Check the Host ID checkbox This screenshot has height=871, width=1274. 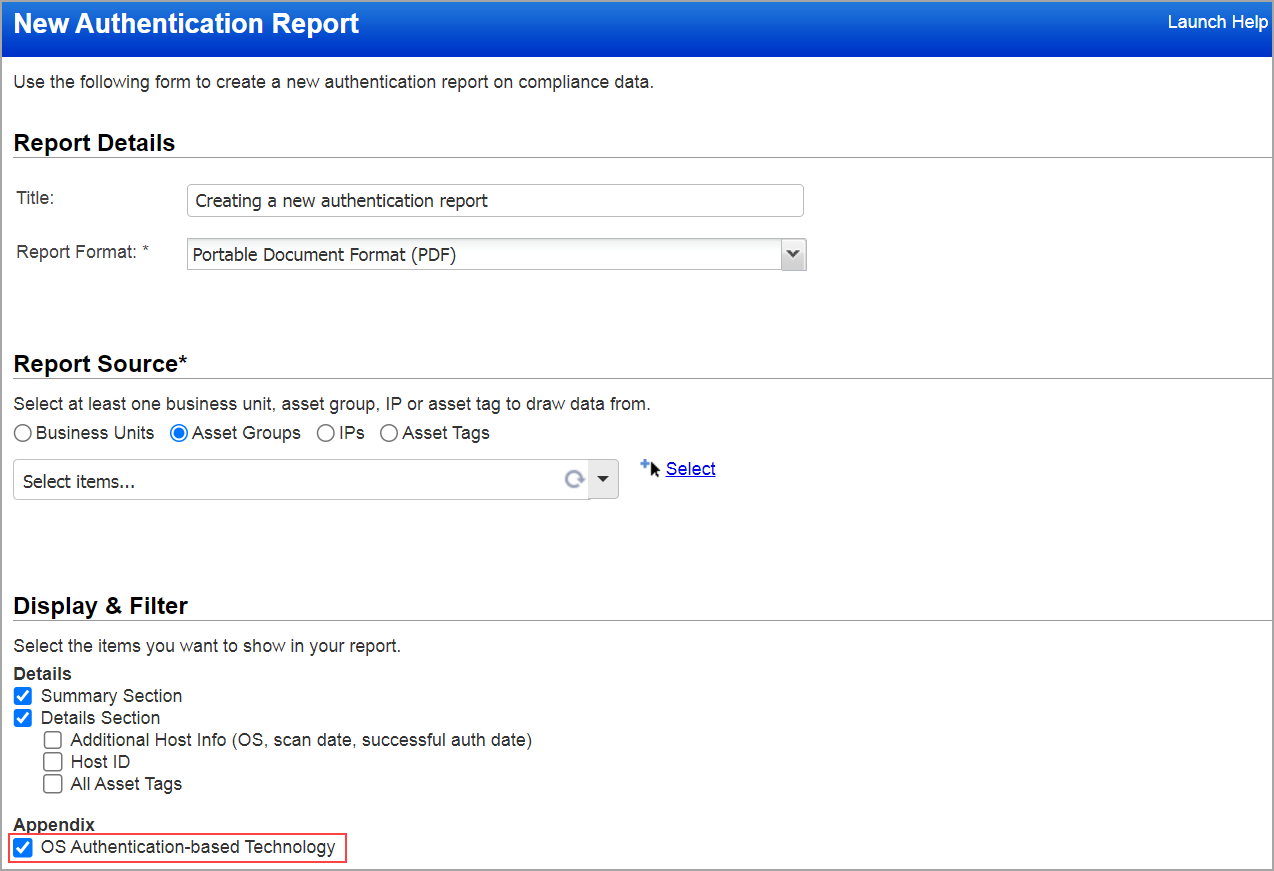click(x=53, y=762)
